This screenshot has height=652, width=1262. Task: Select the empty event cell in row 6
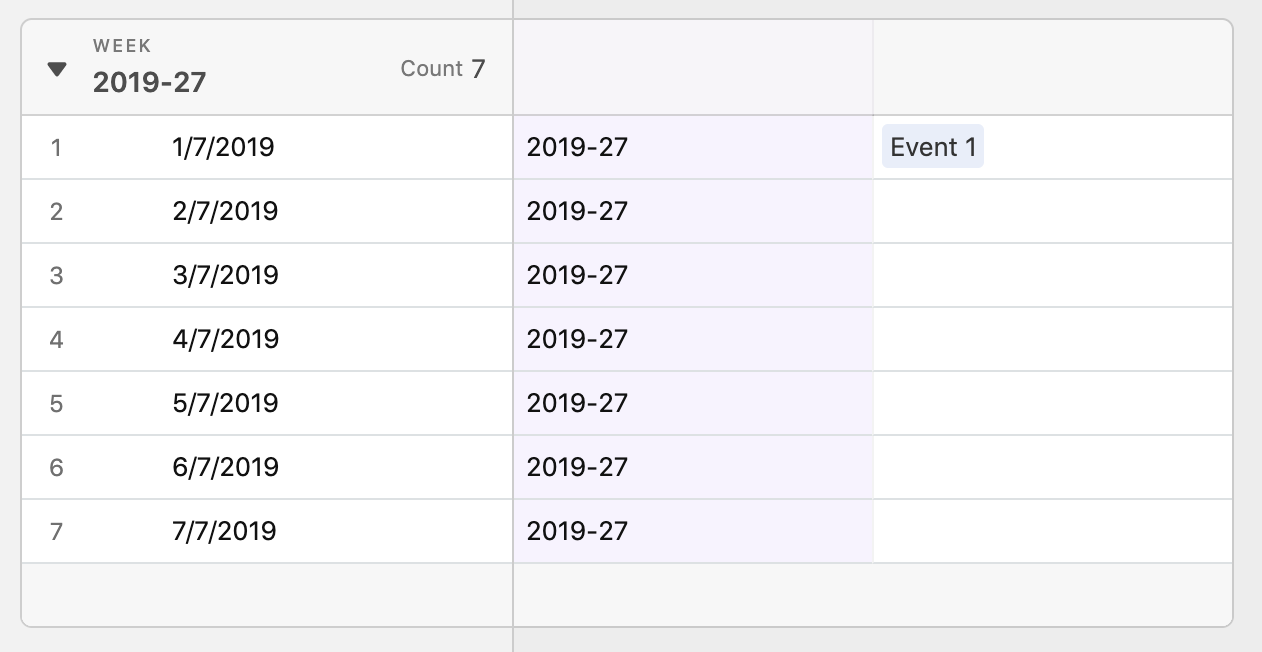click(x=1053, y=467)
